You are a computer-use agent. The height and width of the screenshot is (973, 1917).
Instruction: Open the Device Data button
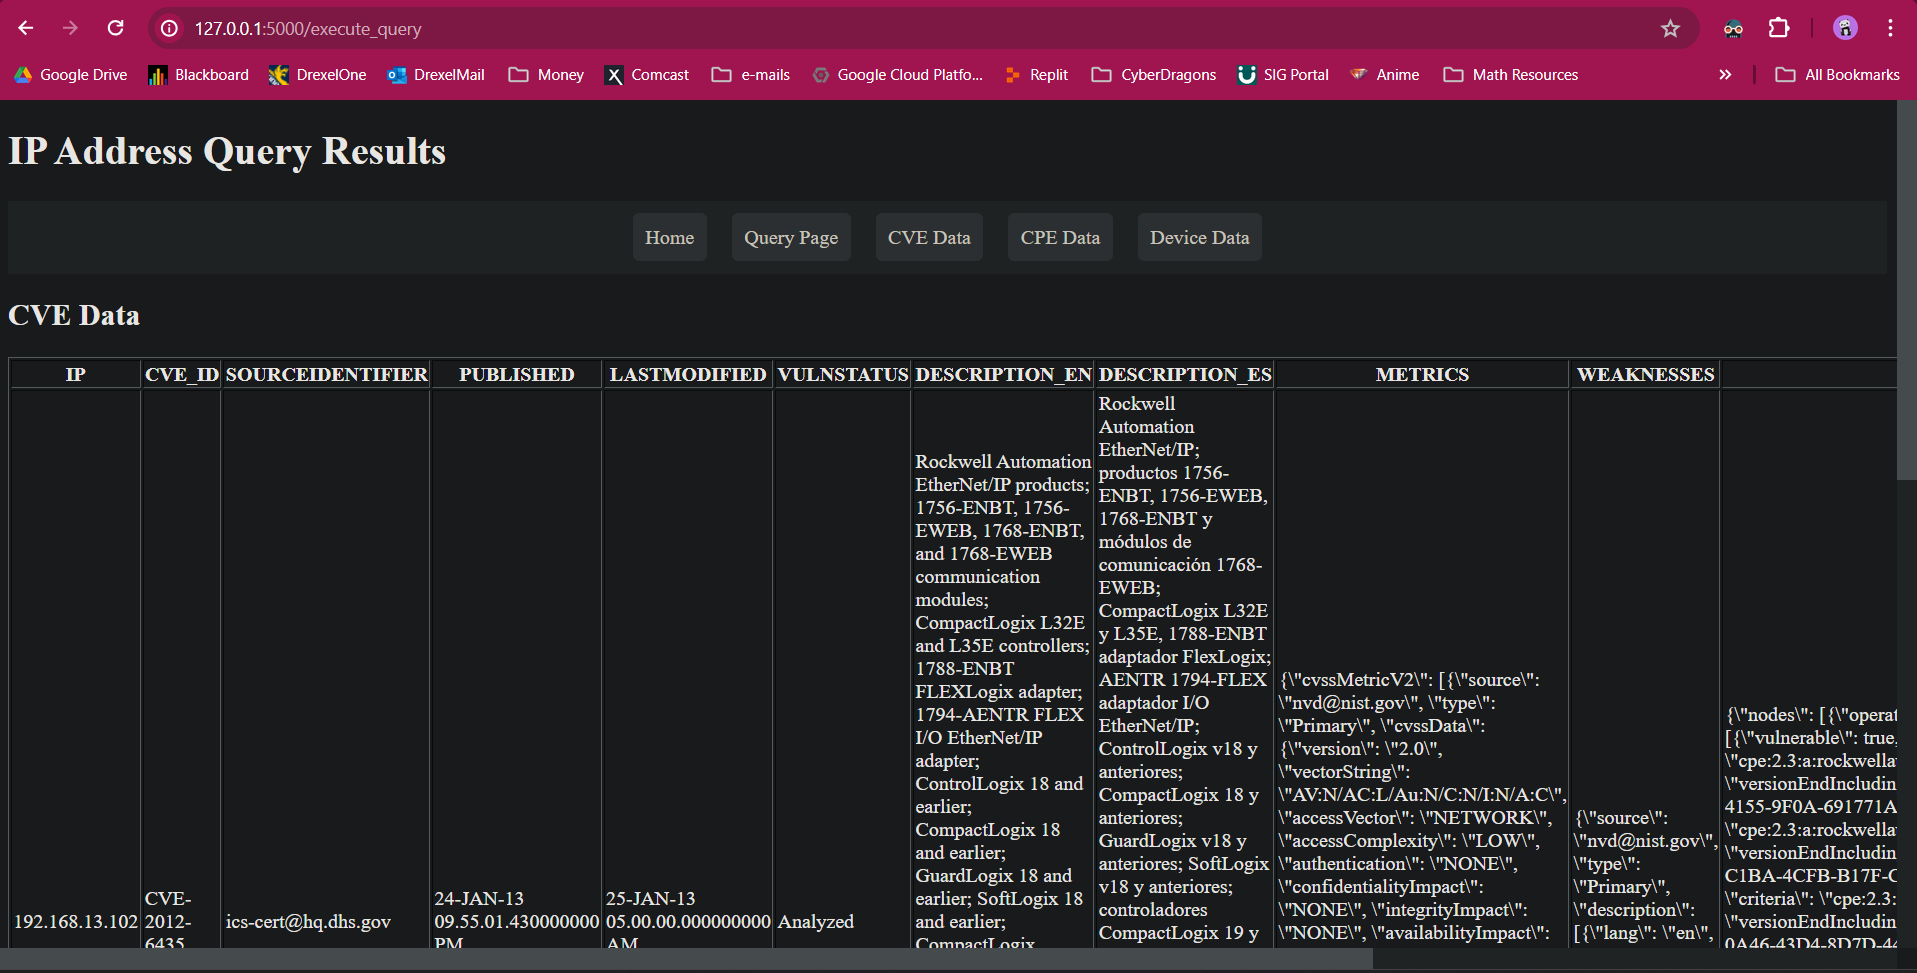click(1200, 237)
